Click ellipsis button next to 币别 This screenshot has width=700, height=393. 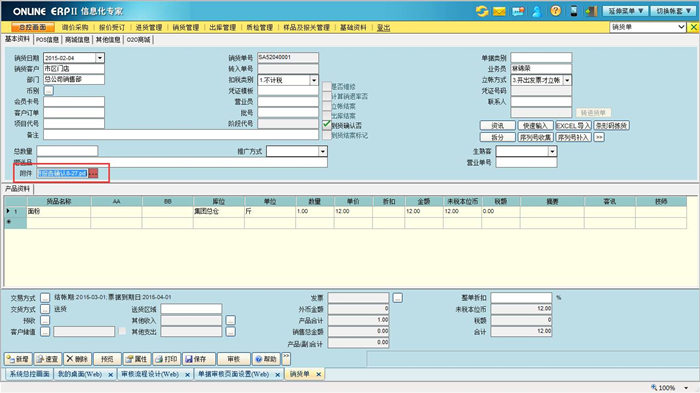click(49, 91)
